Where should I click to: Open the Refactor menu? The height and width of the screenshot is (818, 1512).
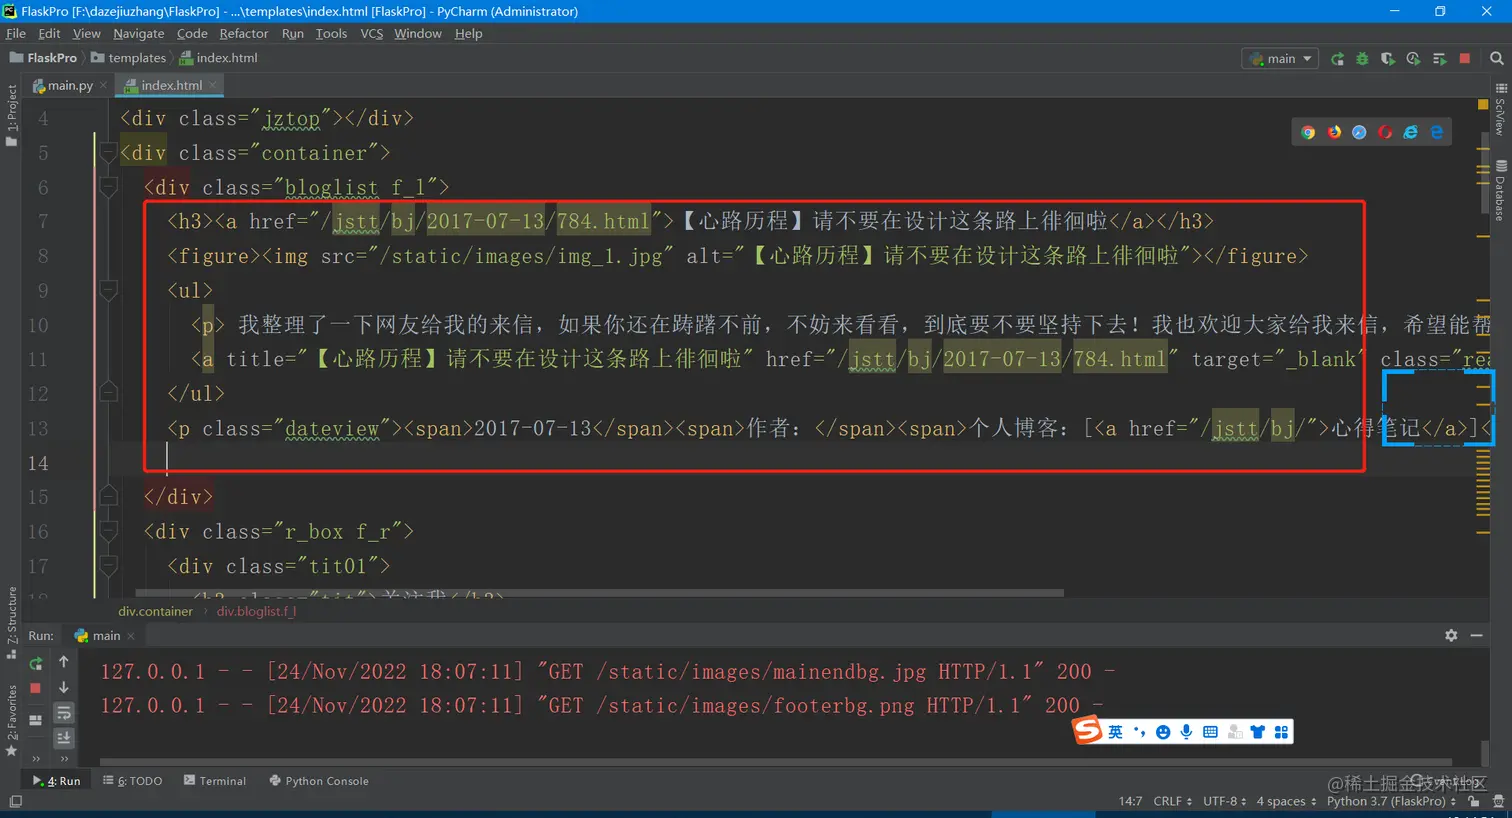tap(243, 33)
